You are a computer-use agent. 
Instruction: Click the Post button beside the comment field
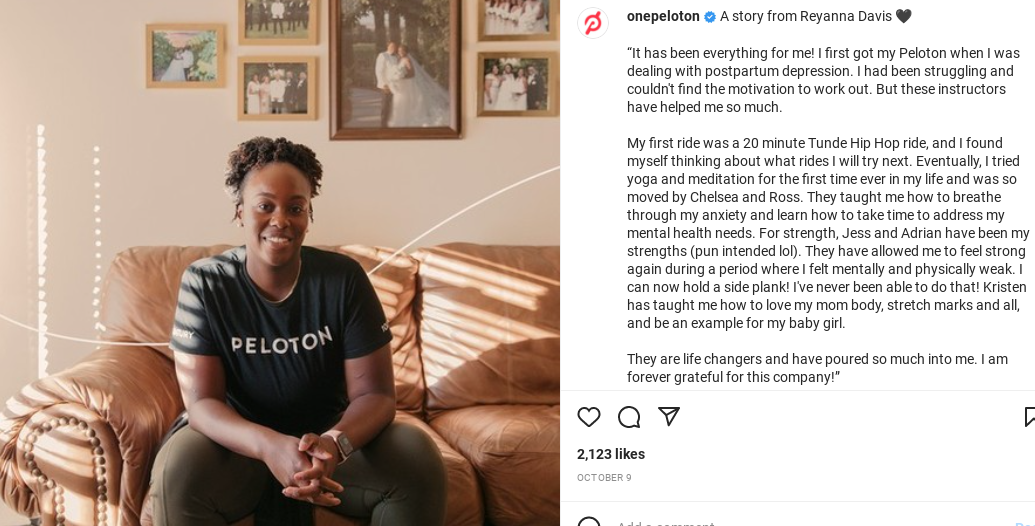tap(1024, 523)
